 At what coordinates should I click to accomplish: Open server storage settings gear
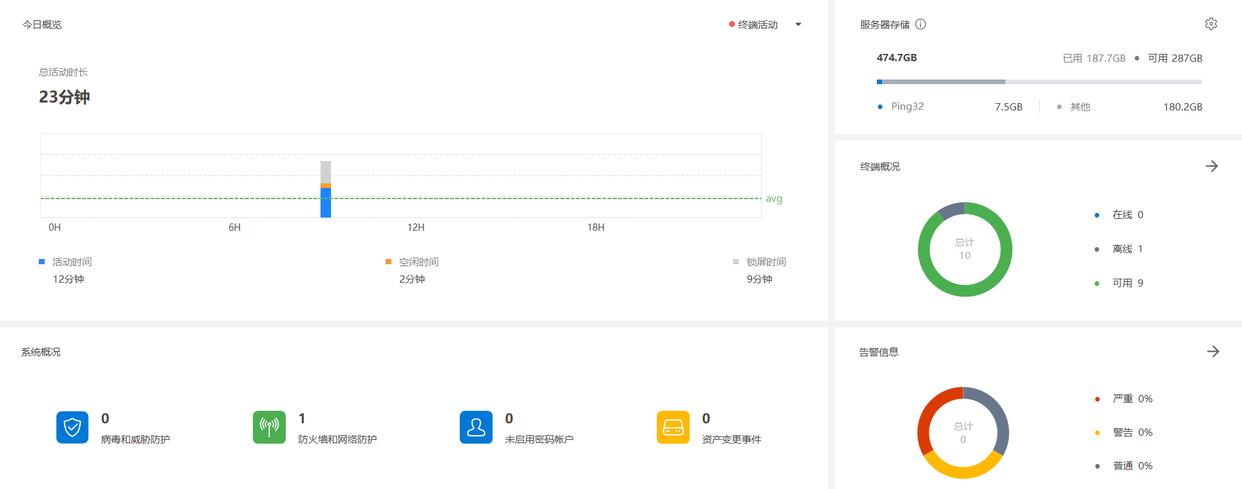pyautogui.click(x=1211, y=24)
